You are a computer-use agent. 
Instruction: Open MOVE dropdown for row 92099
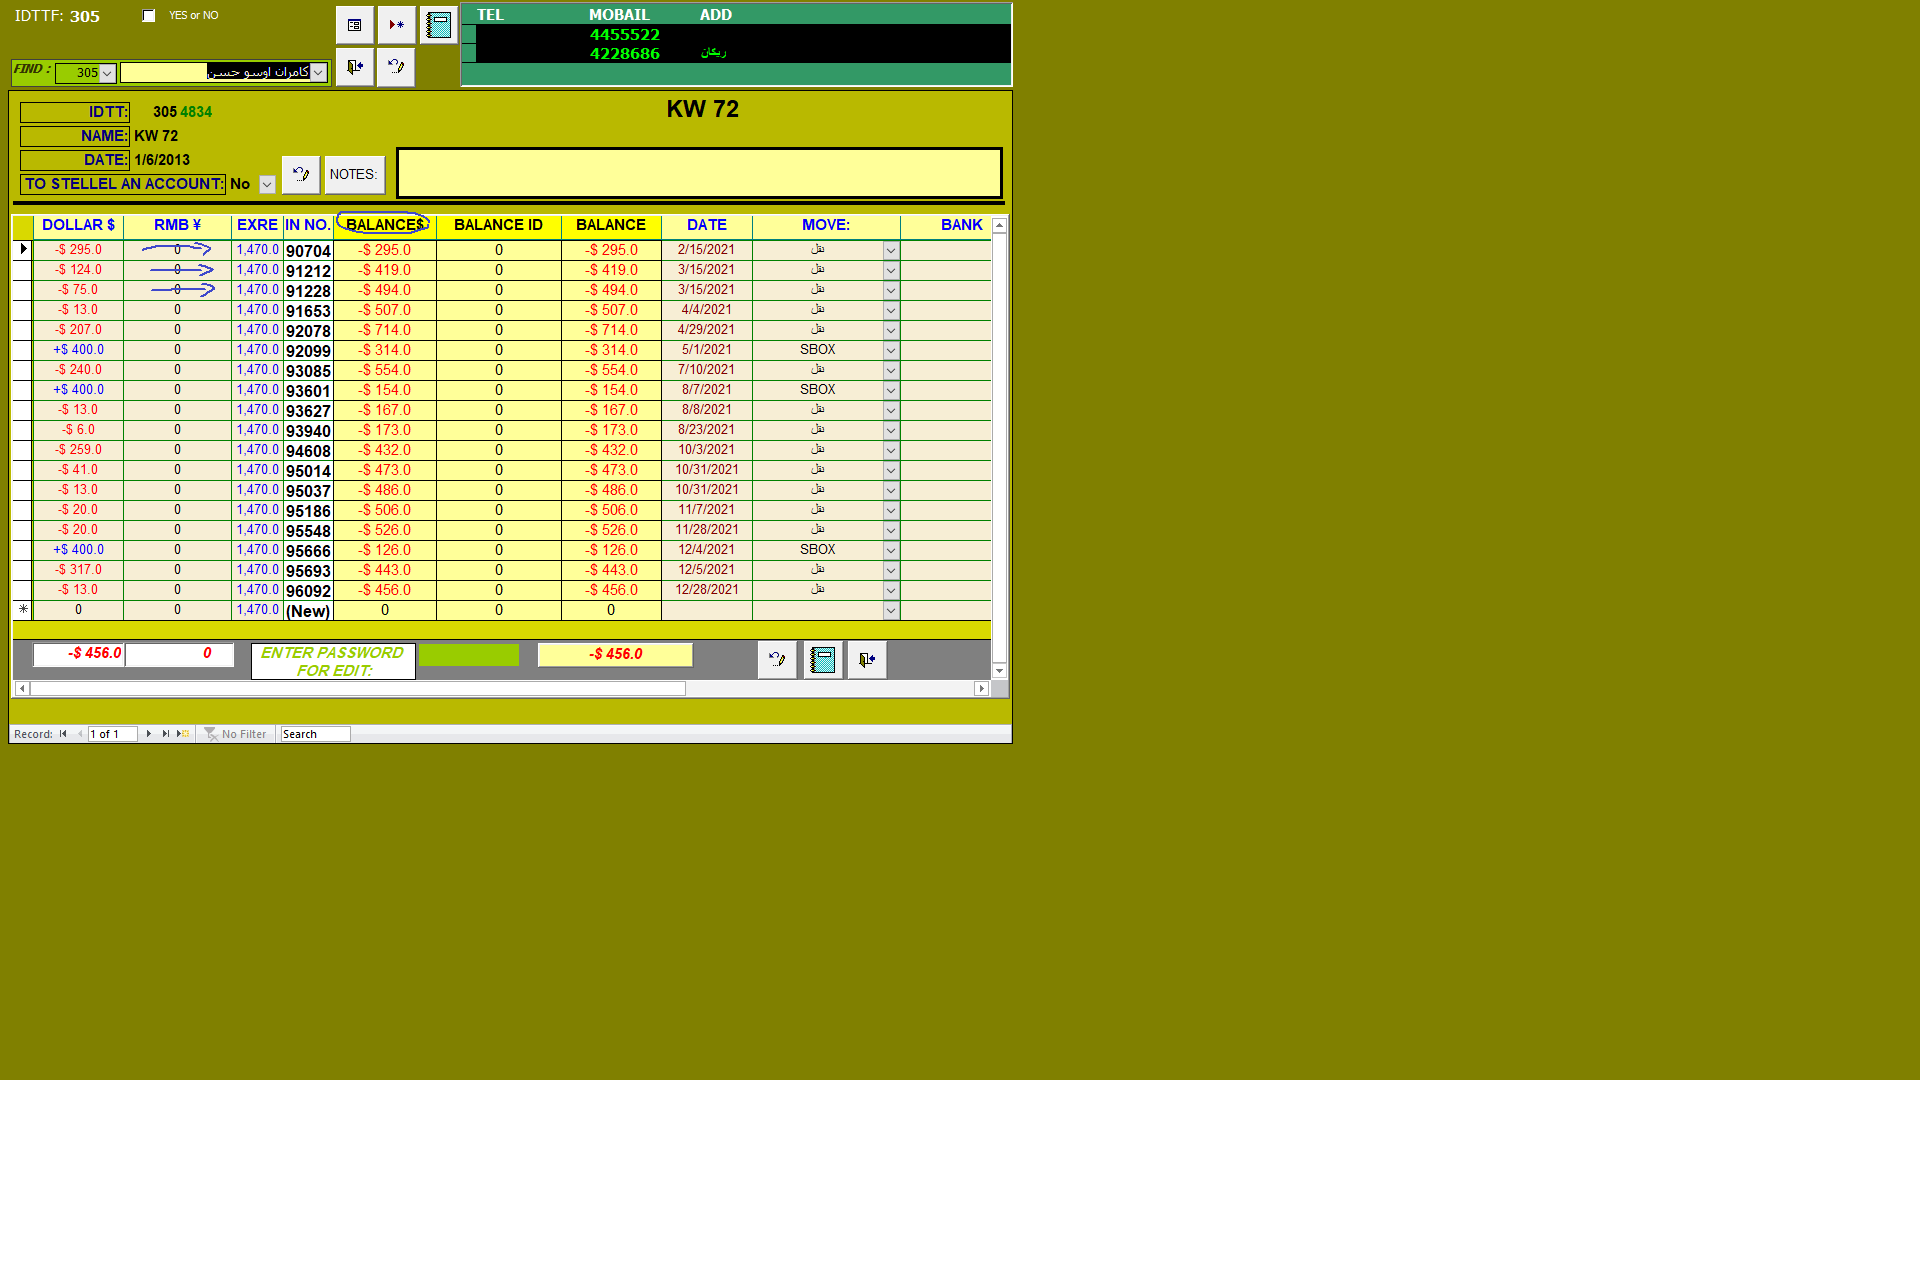click(x=891, y=351)
